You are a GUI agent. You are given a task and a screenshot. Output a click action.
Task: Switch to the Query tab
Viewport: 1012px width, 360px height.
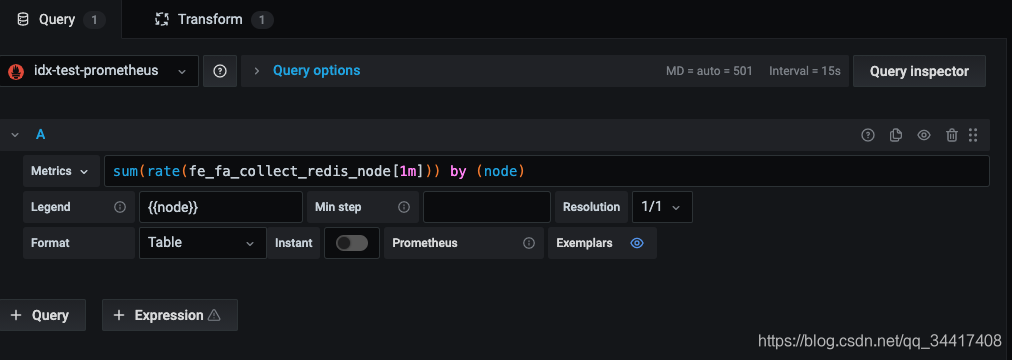[60, 19]
